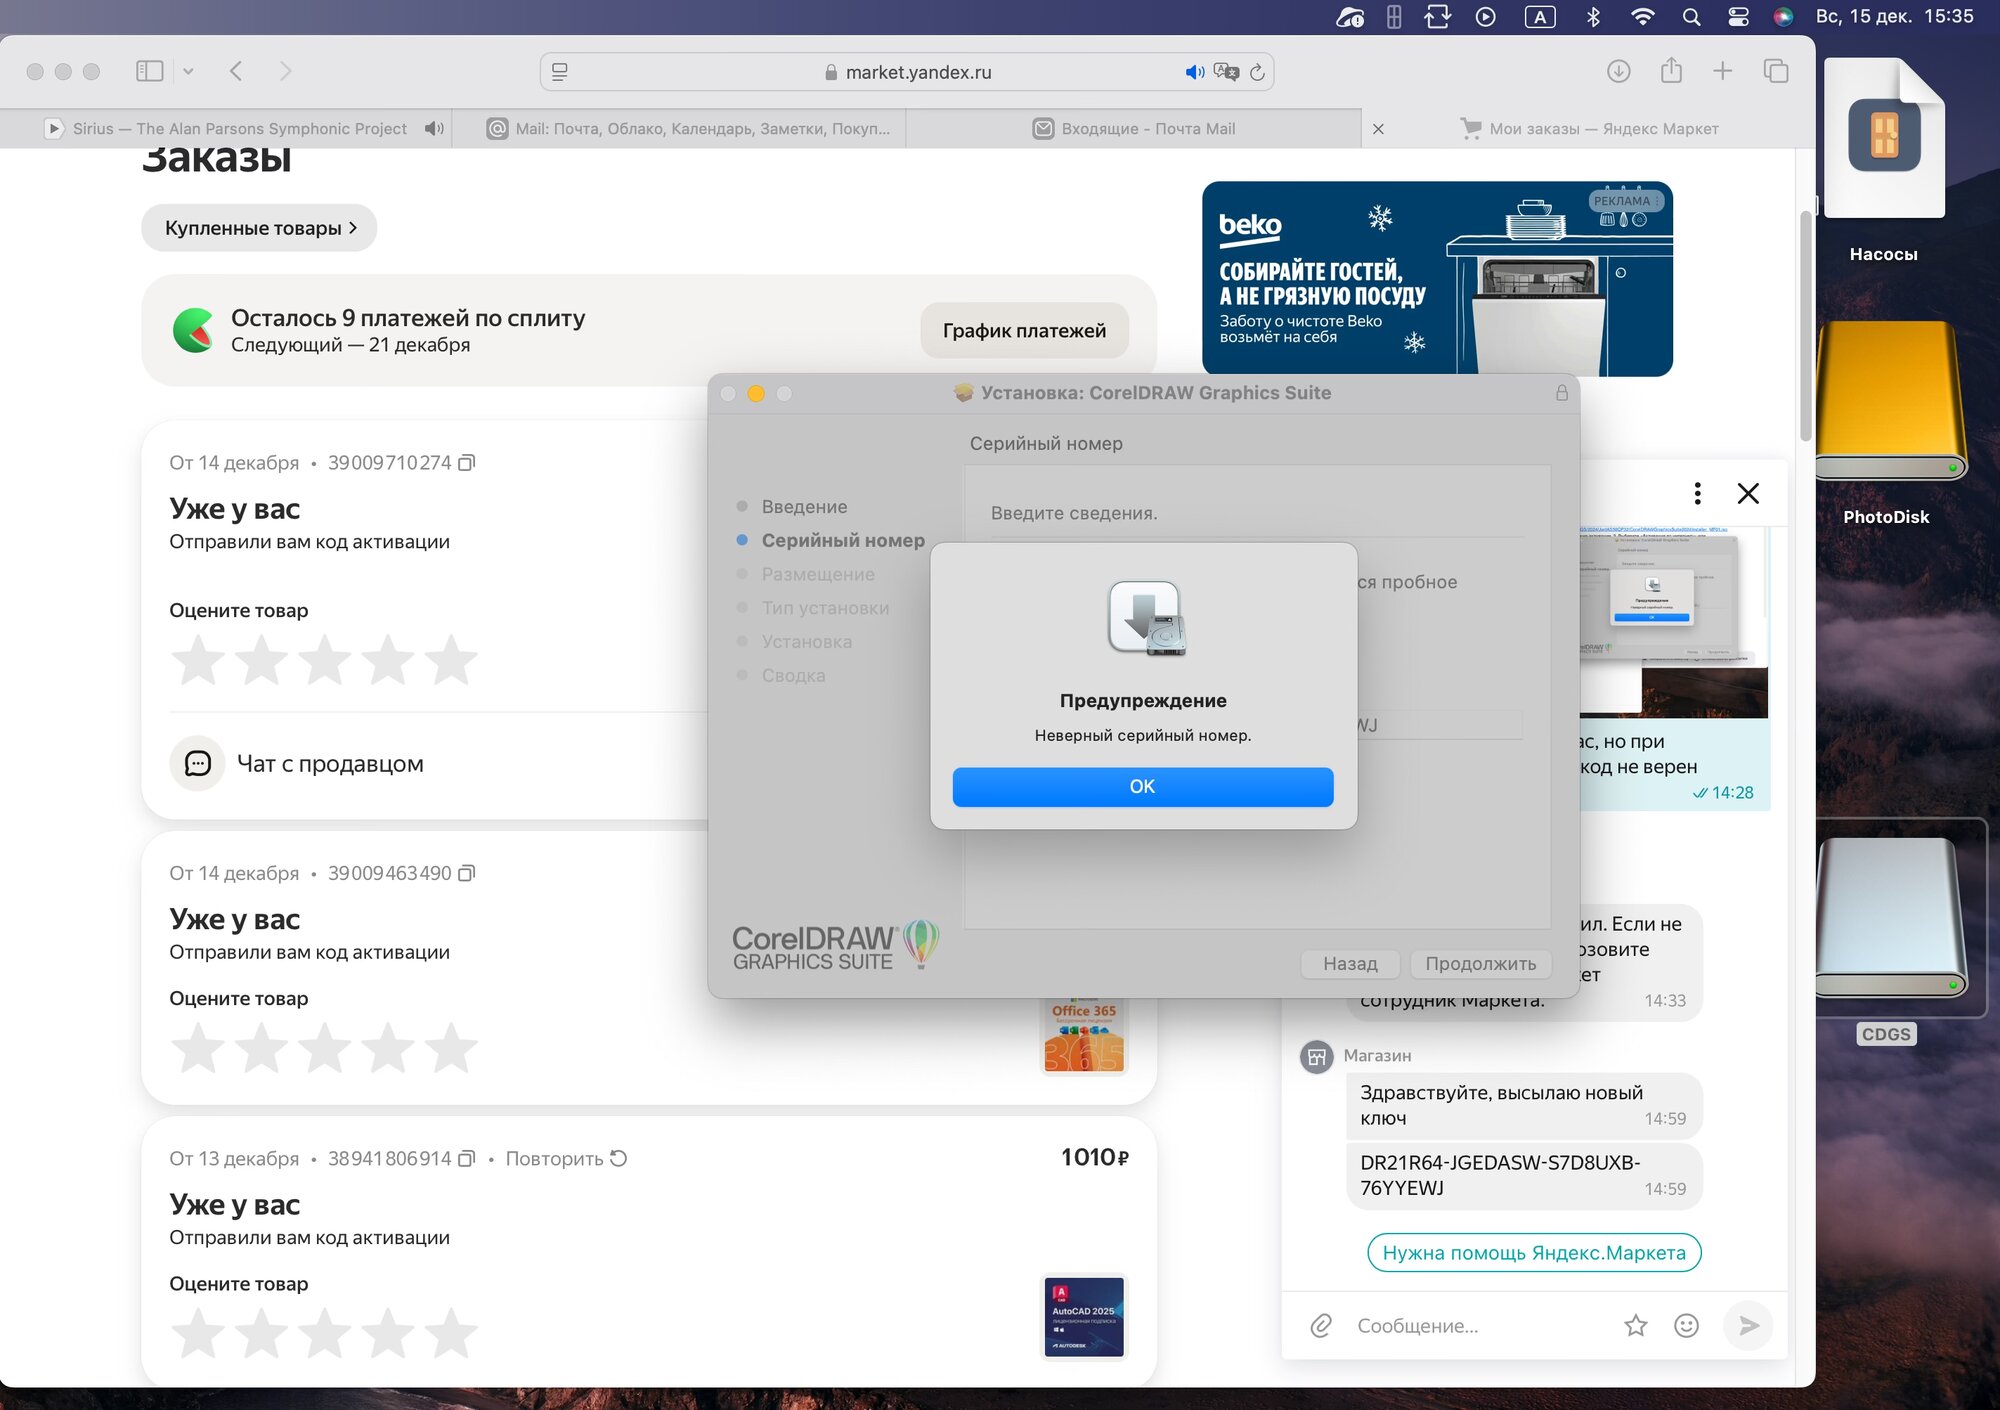Image resolution: width=2000 pixels, height=1410 pixels.
Task: Open sidebar options dropdown arrow
Action: 188,71
